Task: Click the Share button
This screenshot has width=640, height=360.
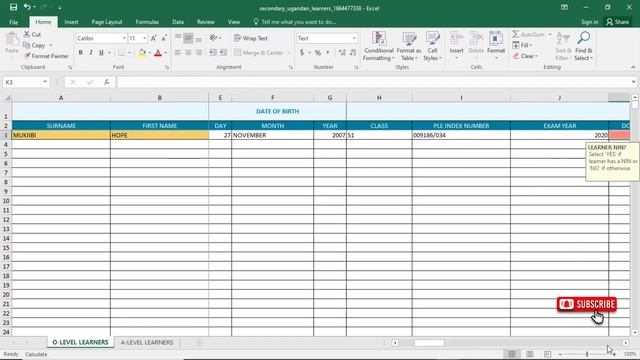Action: [618, 22]
